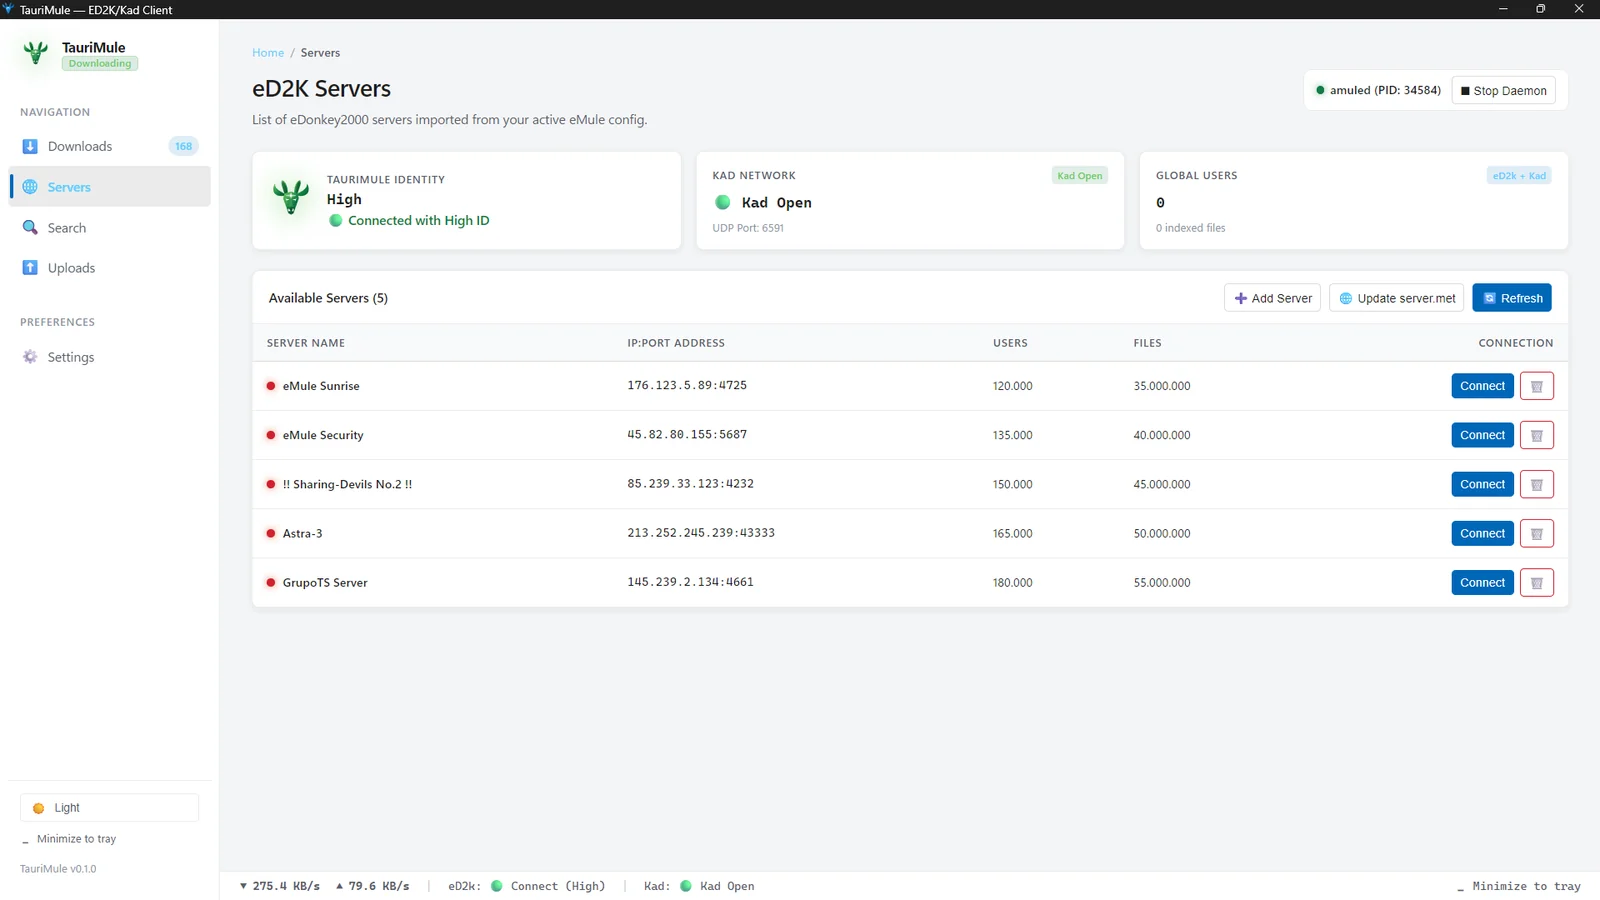Click the mule icon in the TauriMule Identity card
Viewport: 1600px width, 900px height.
pos(291,197)
